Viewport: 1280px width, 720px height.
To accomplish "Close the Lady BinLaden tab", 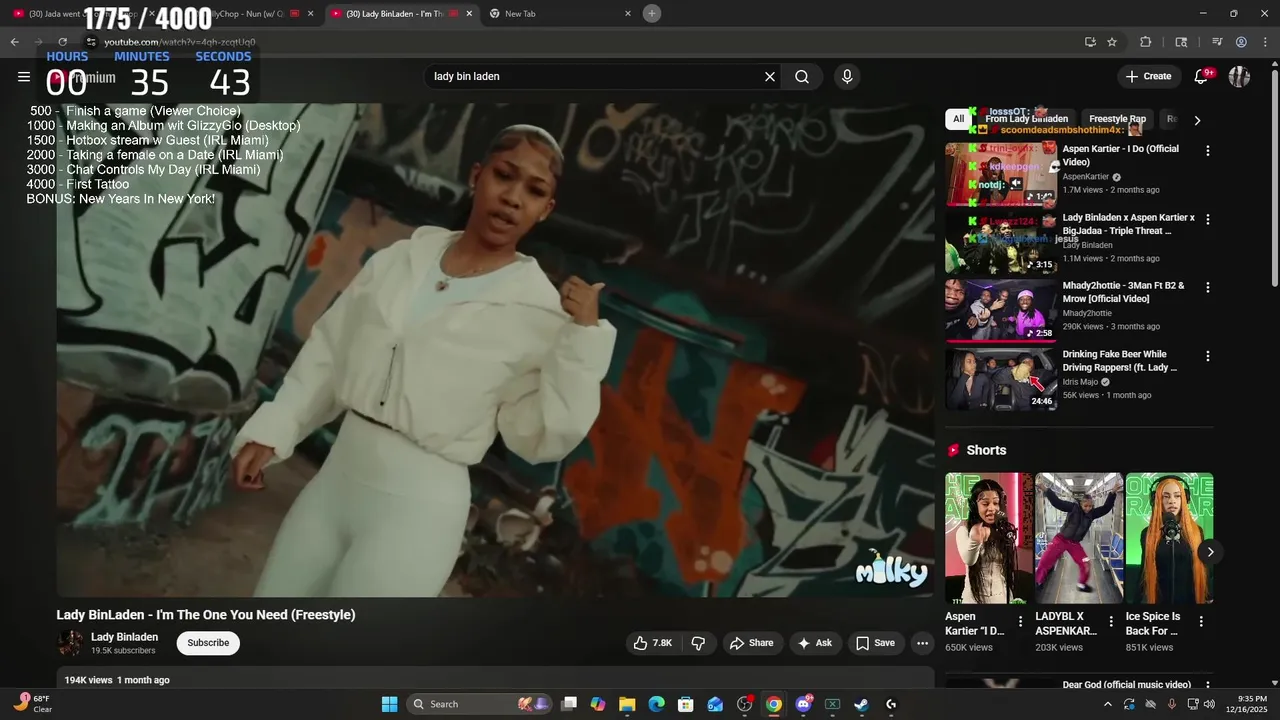I will click(469, 13).
